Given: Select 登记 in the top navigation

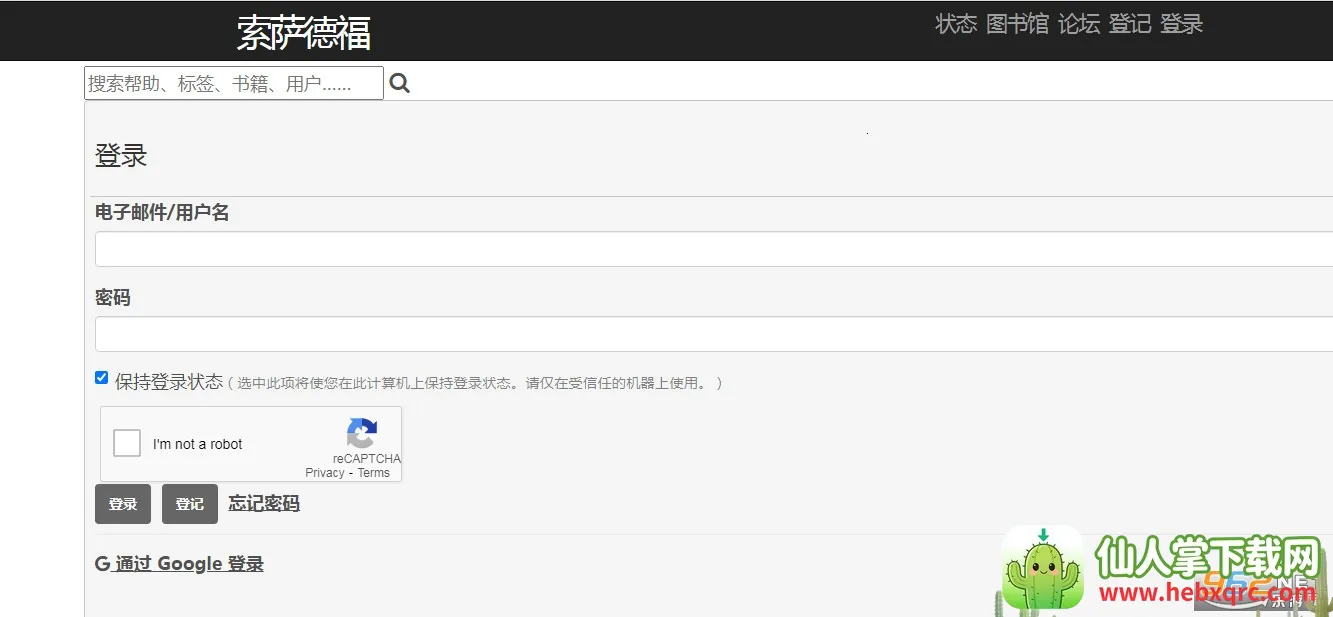Looking at the screenshot, I should click(x=1130, y=24).
